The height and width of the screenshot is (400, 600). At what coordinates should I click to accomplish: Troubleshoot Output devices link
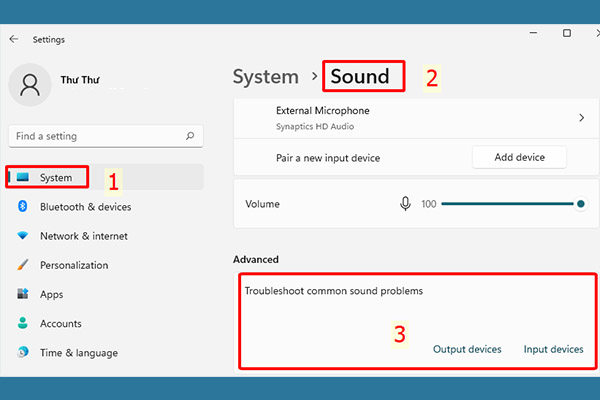[x=467, y=349]
